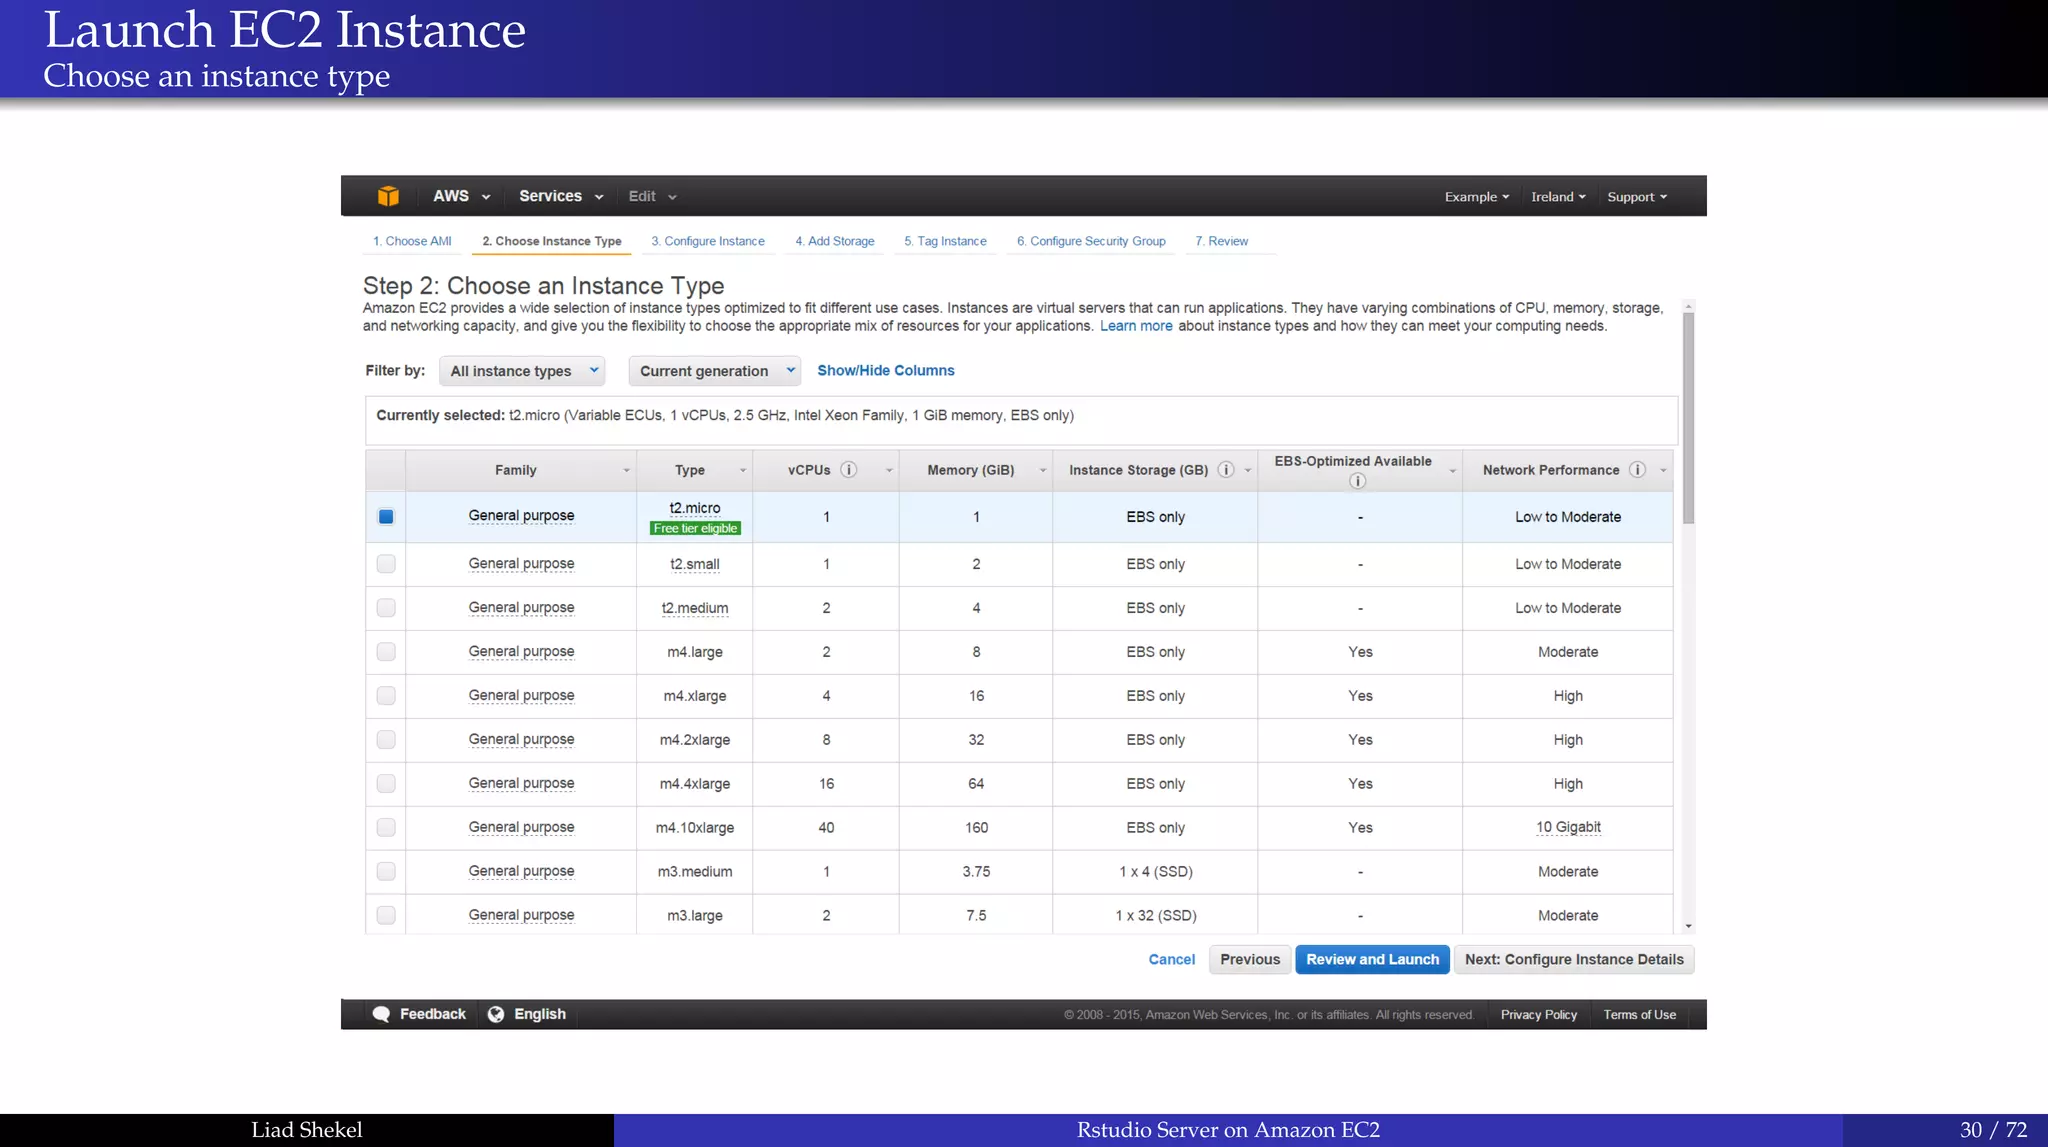Select the m4.2xlarge instance checkbox
Image resolution: width=2048 pixels, height=1147 pixels.
click(386, 740)
